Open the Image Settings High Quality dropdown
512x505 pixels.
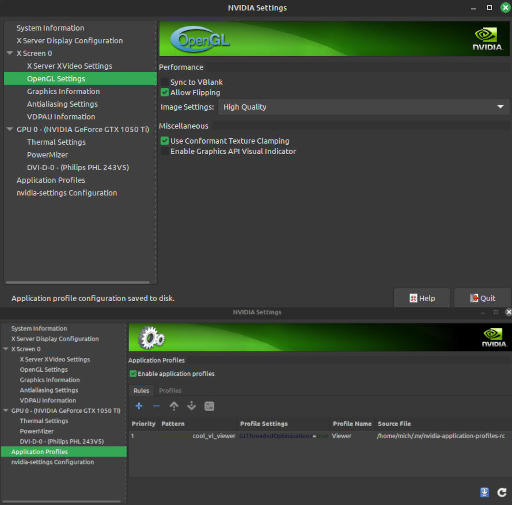[364, 107]
